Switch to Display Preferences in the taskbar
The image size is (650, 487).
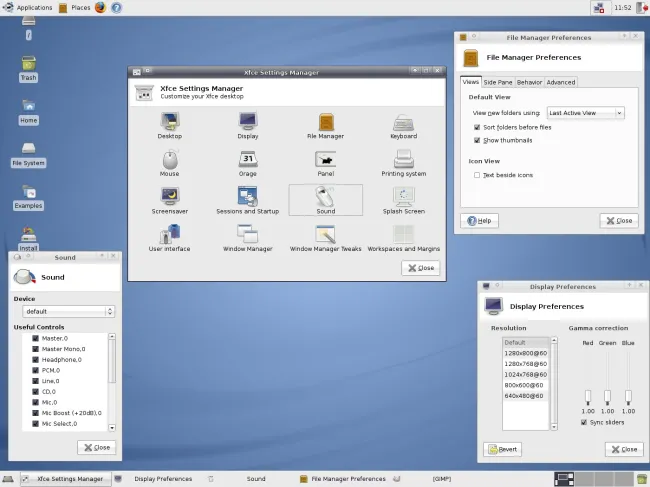point(158,479)
